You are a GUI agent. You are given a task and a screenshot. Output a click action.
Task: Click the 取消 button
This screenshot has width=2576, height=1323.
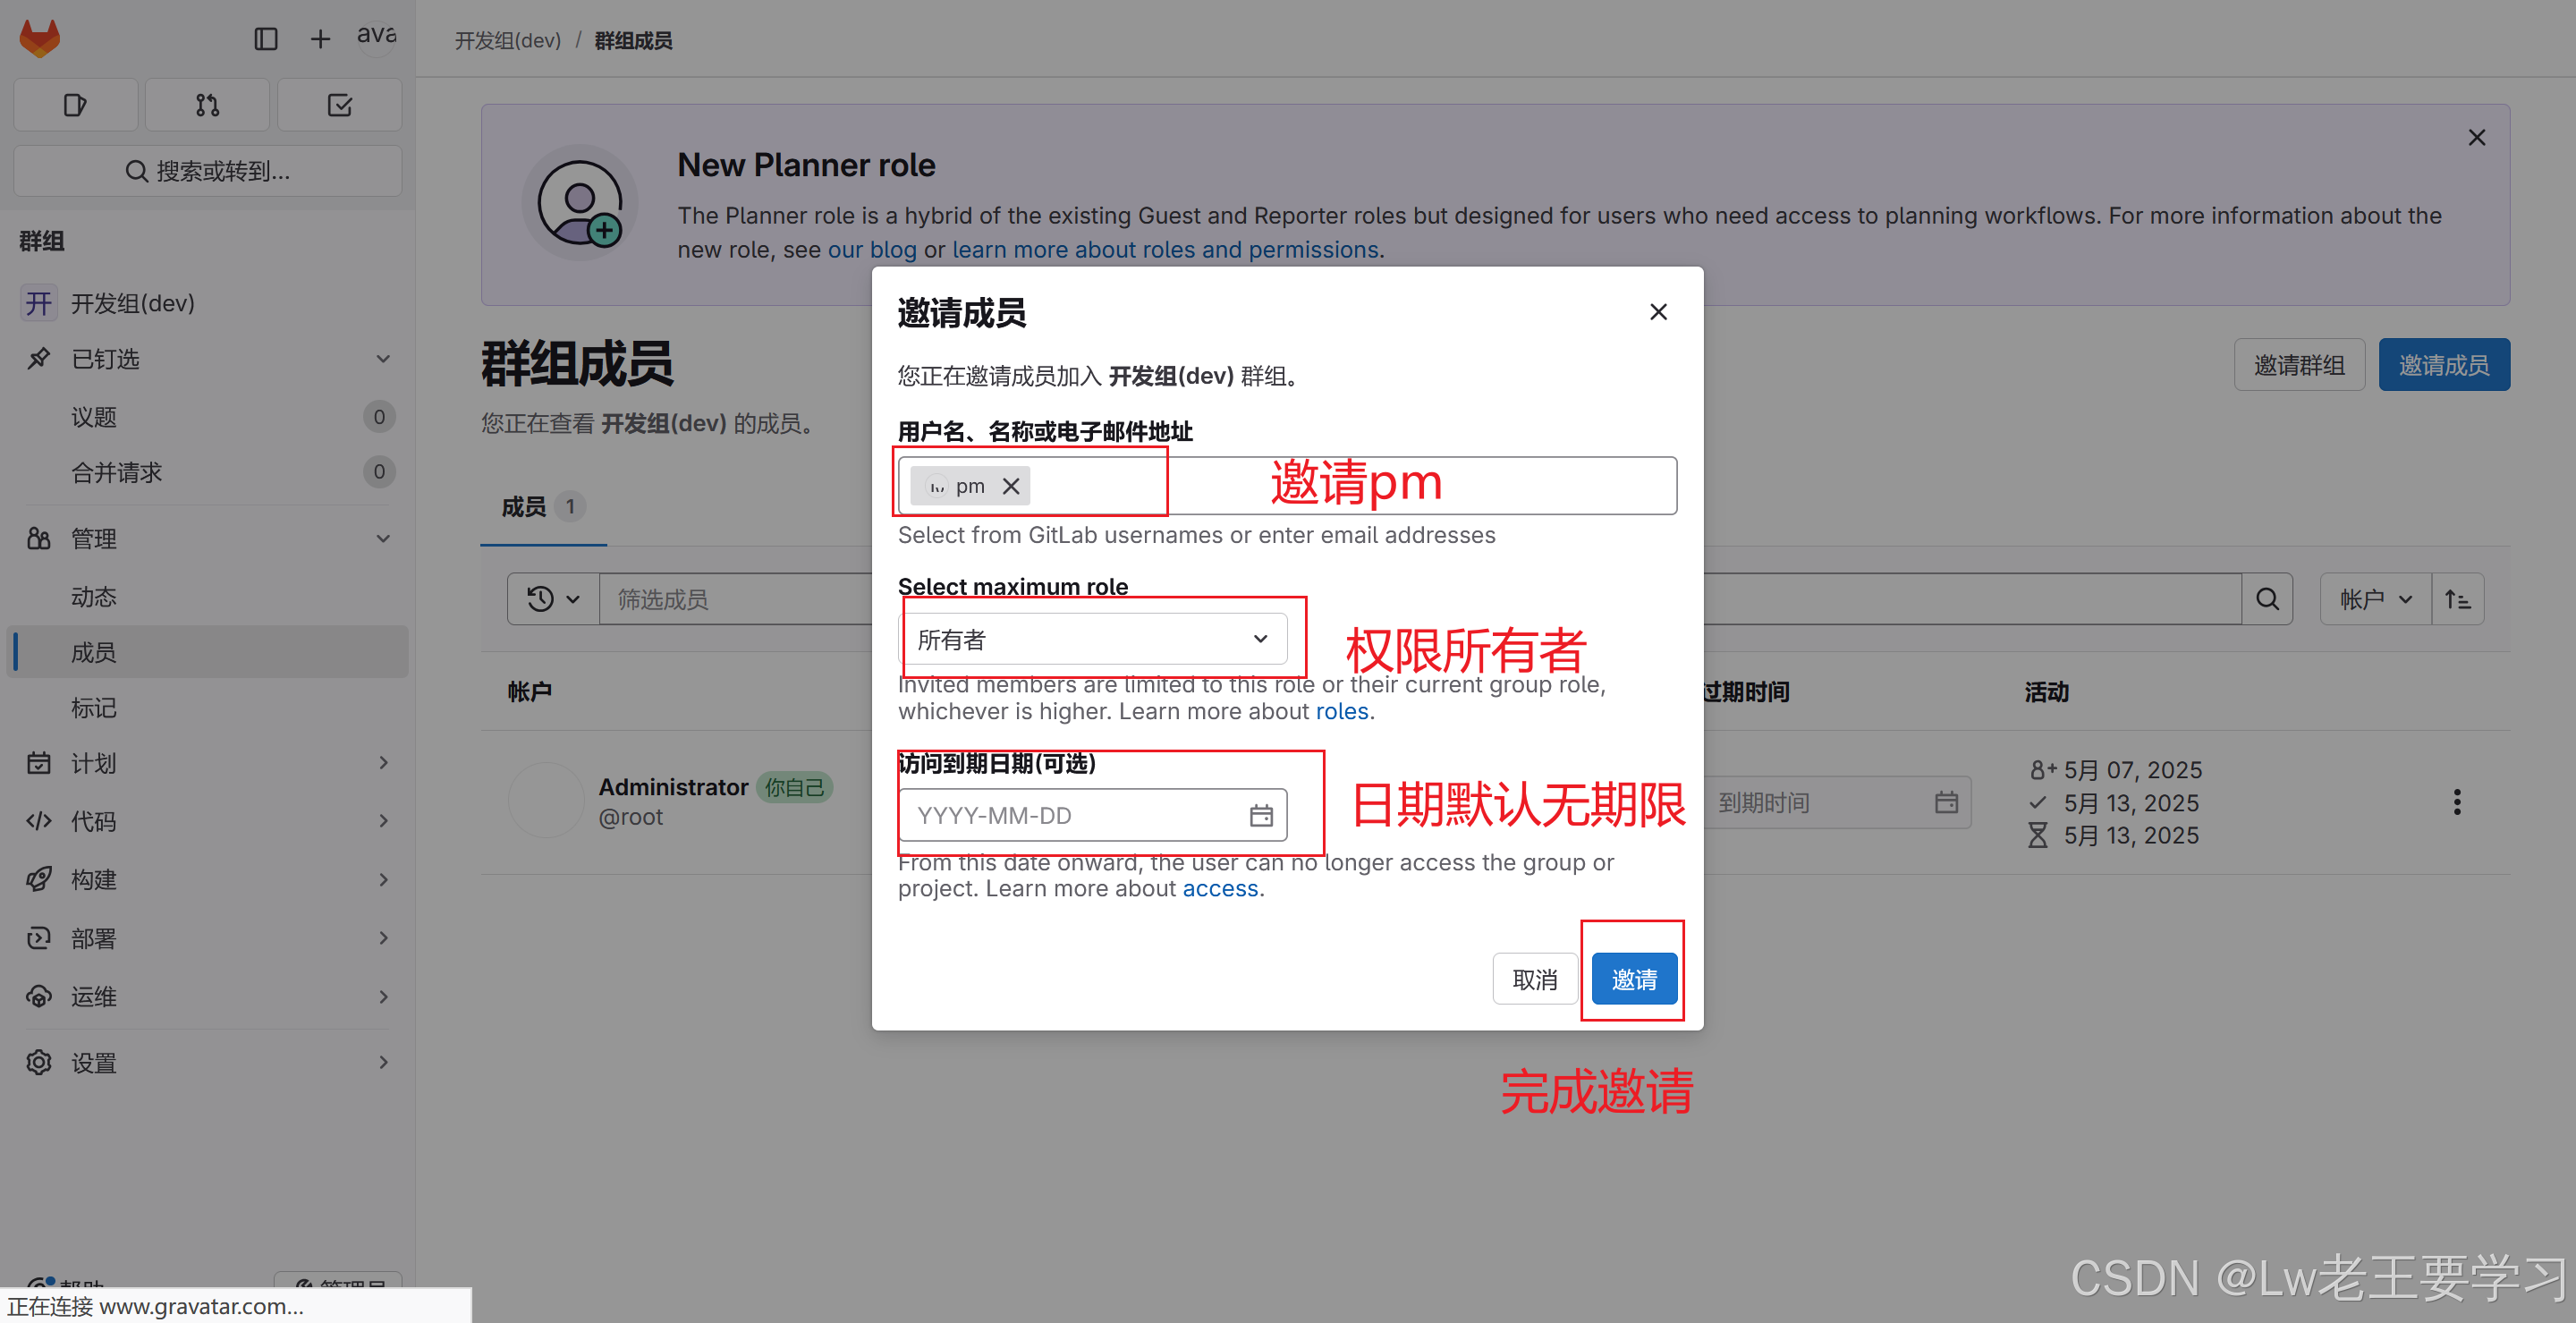pyautogui.click(x=1534, y=979)
